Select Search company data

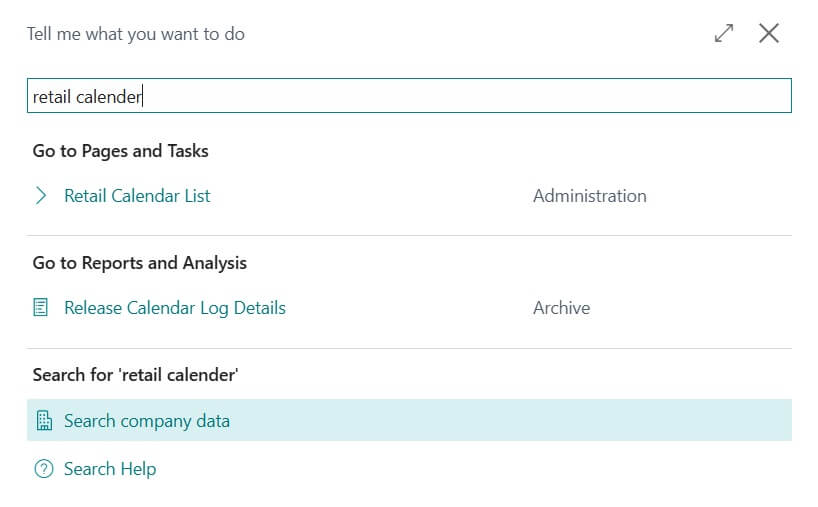point(147,421)
